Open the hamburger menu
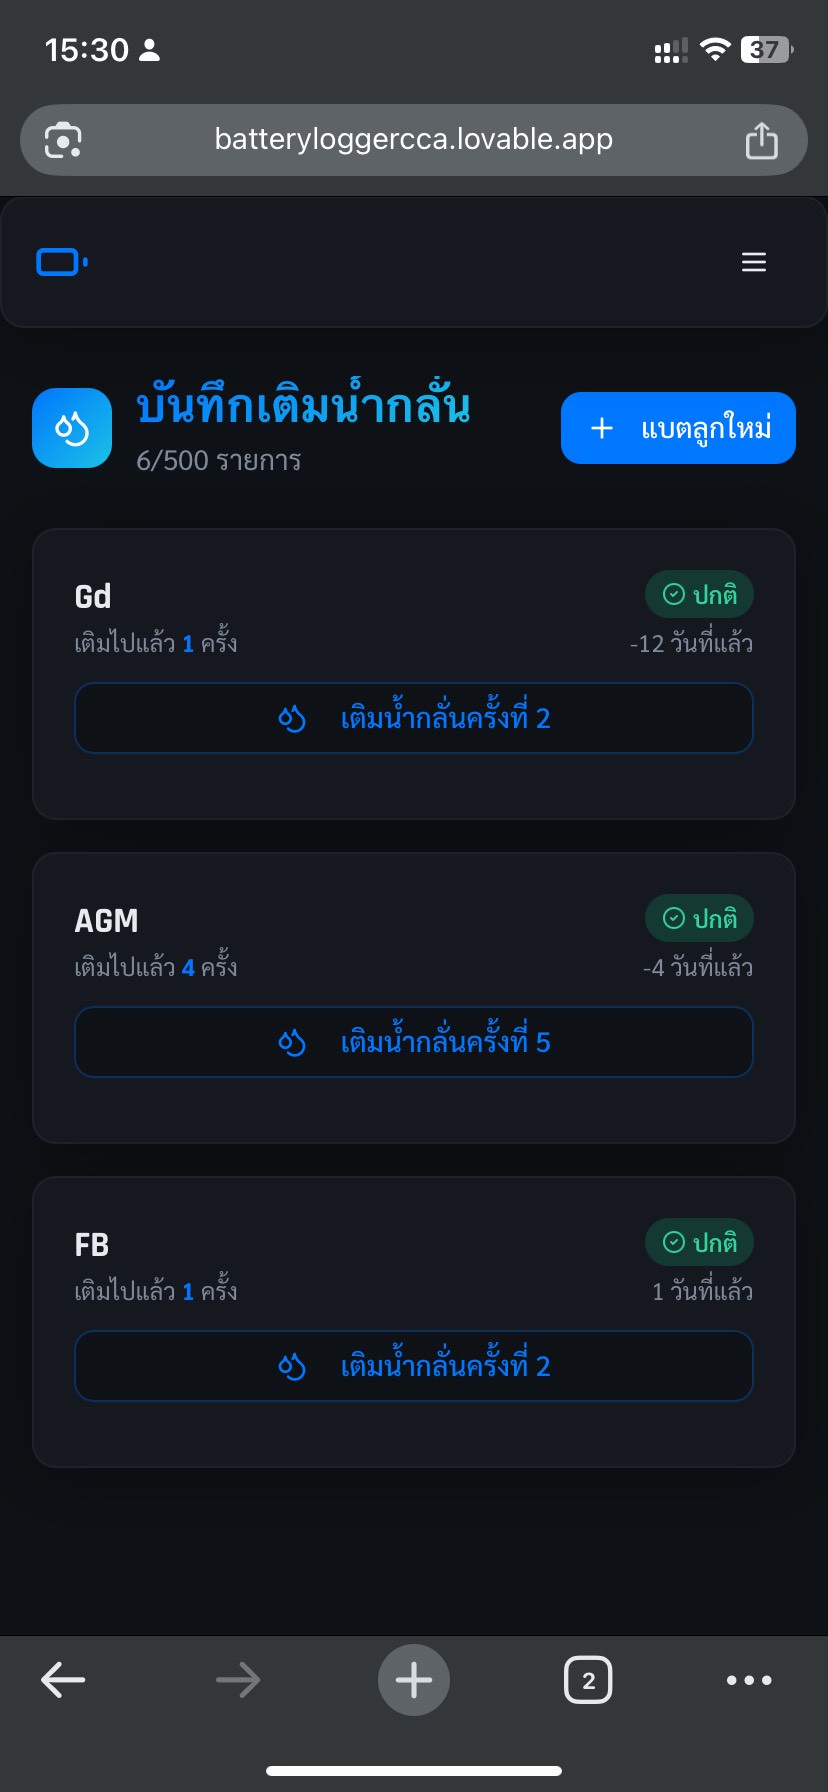Image resolution: width=828 pixels, height=1792 pixels. click(753, 262)
